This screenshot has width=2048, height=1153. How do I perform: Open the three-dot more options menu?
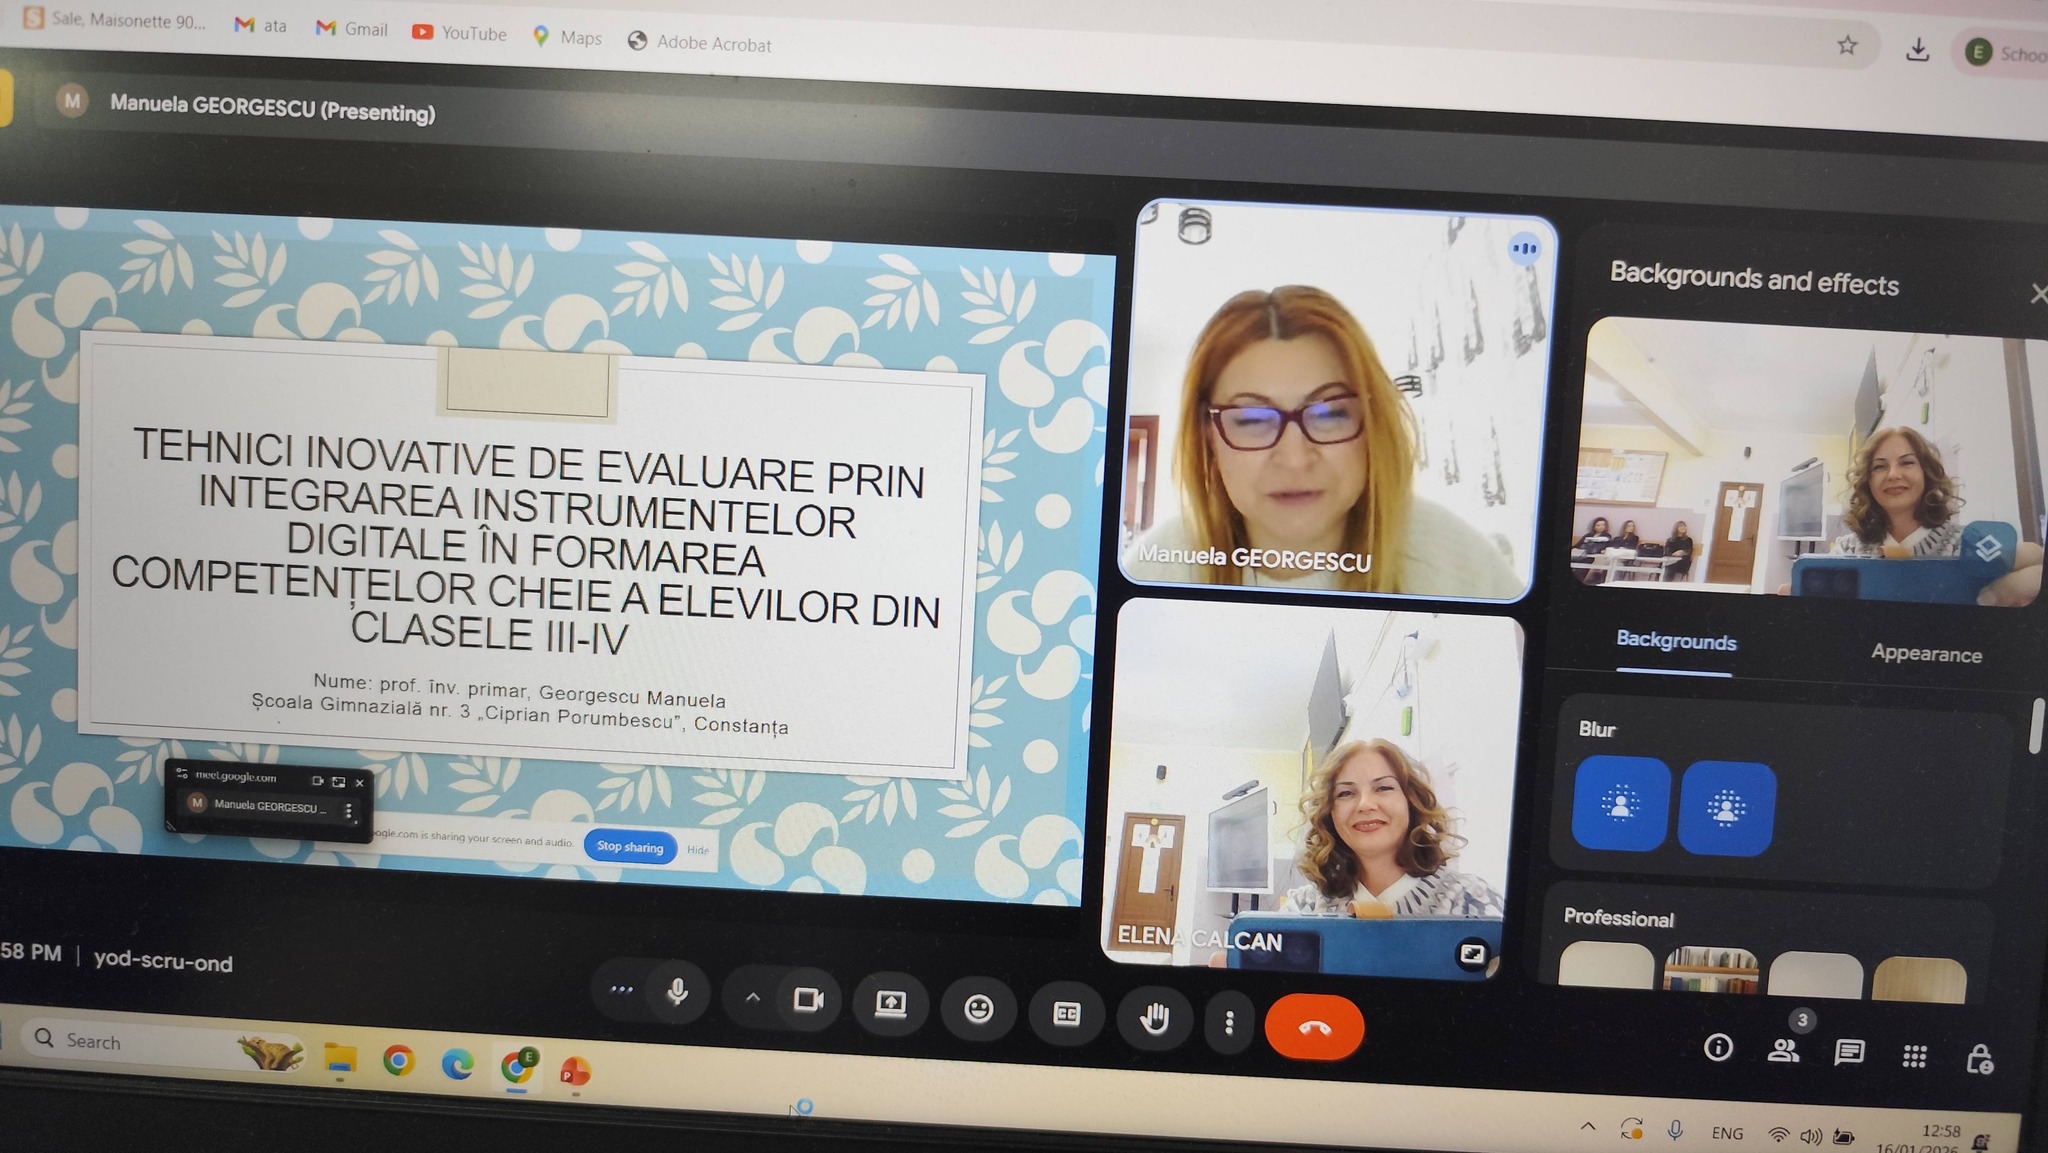tap(1229, 1022)
